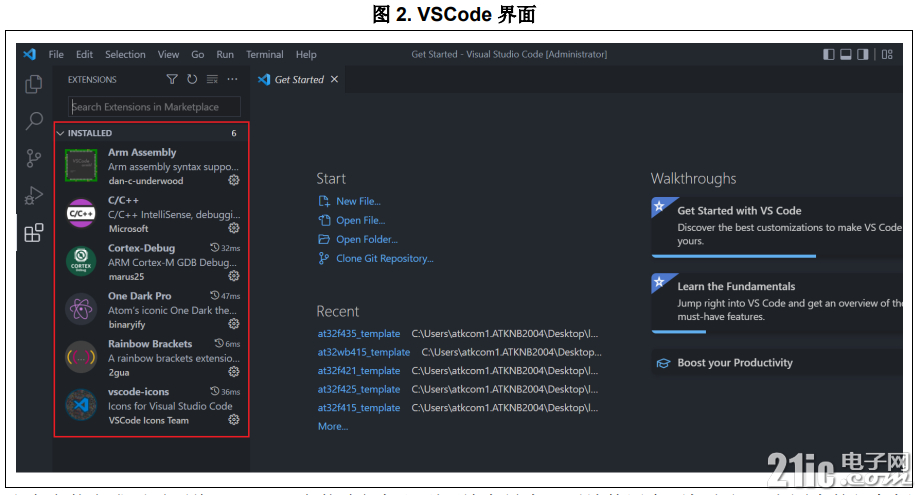Open the Go menu
The height and width of the screenshot is (495, 921).
(x=198, y=54)
